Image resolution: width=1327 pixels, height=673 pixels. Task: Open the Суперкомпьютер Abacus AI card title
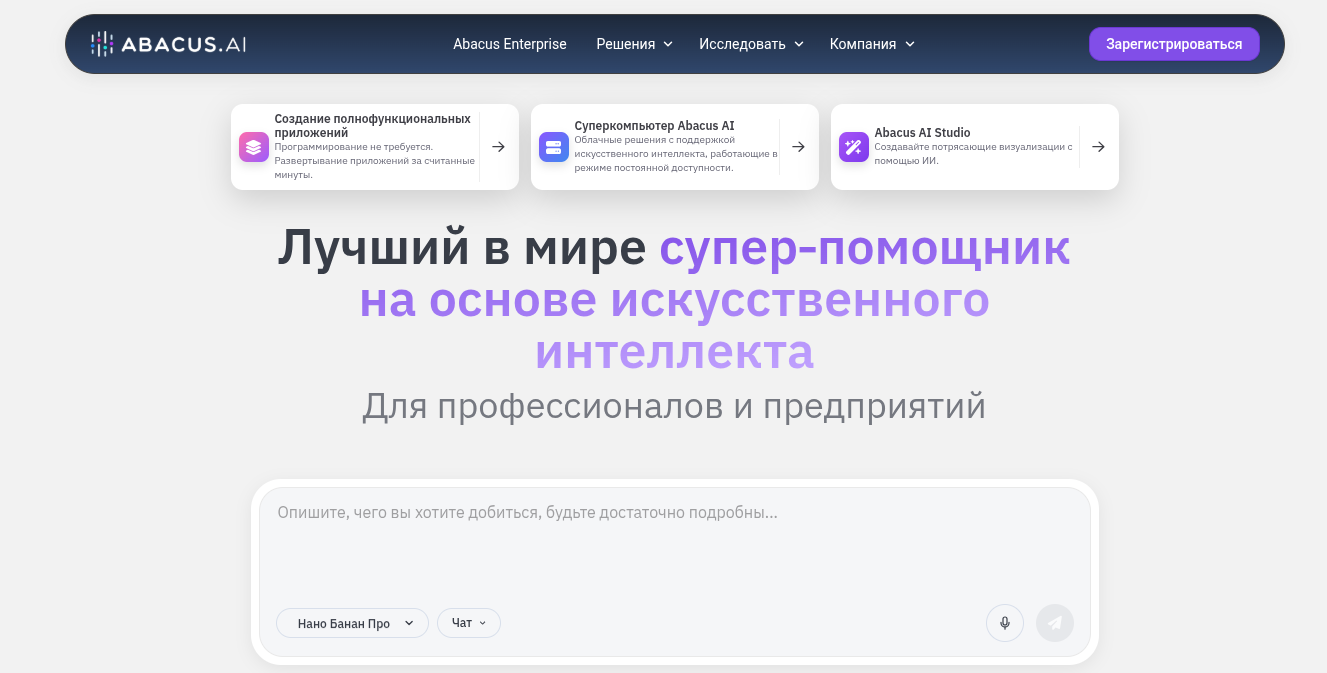click(654, 126)
